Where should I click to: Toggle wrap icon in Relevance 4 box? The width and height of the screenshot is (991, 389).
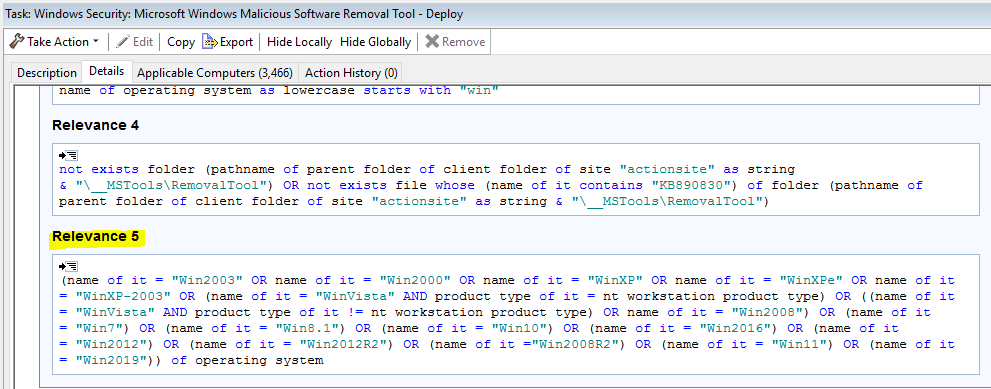(68, 156)
